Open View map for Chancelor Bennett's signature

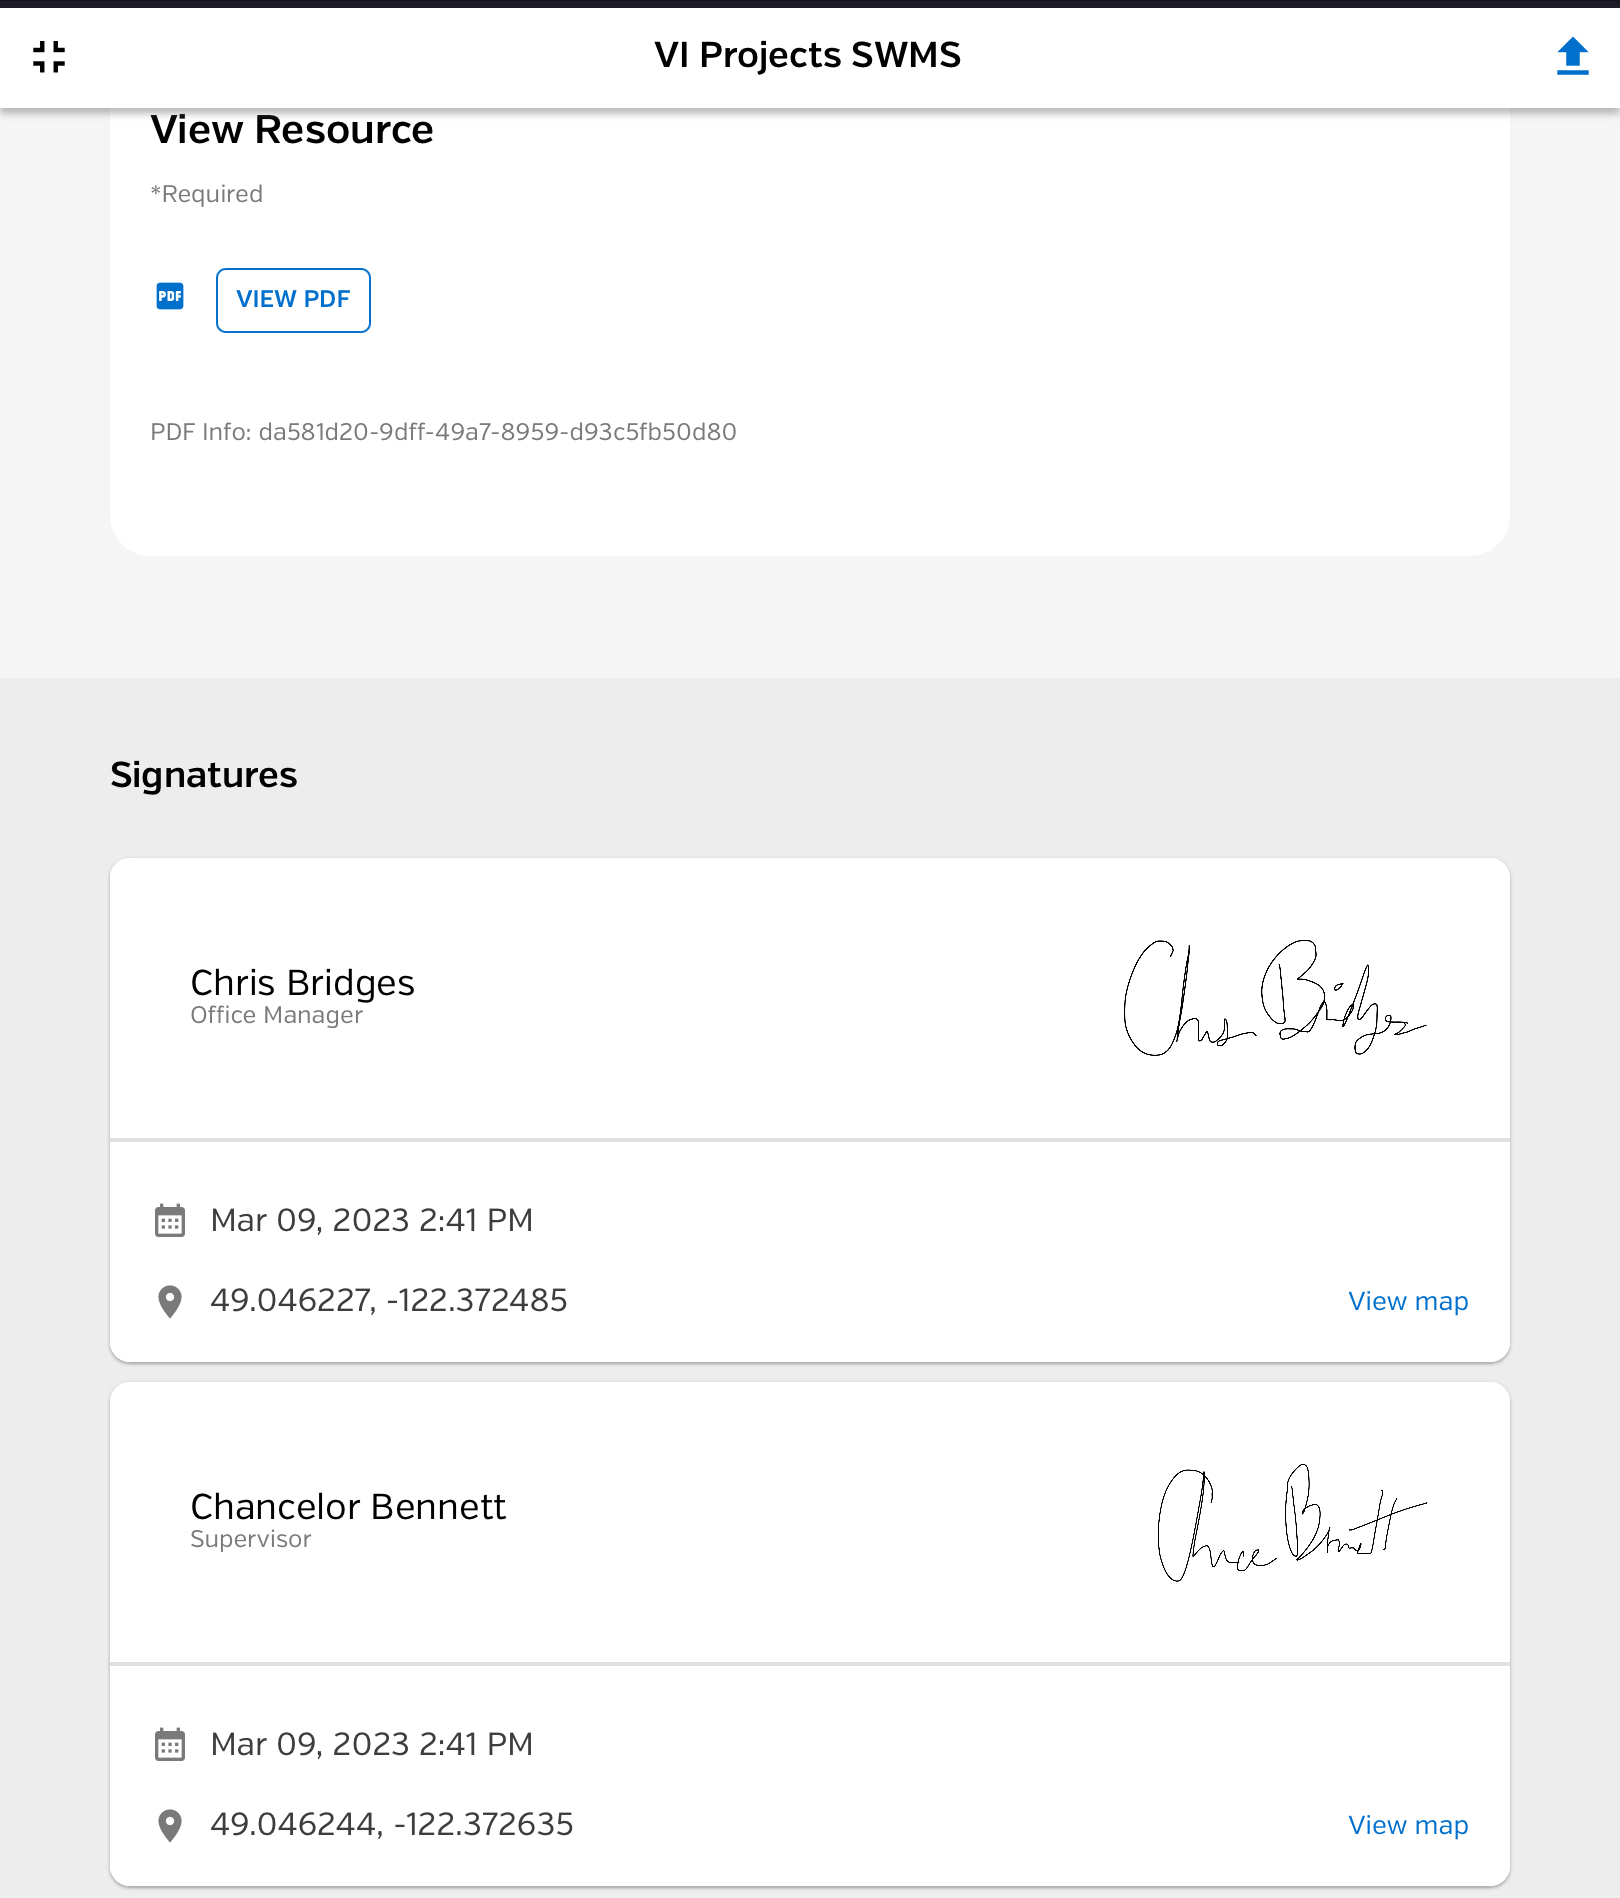(x=1408, y=1825)
